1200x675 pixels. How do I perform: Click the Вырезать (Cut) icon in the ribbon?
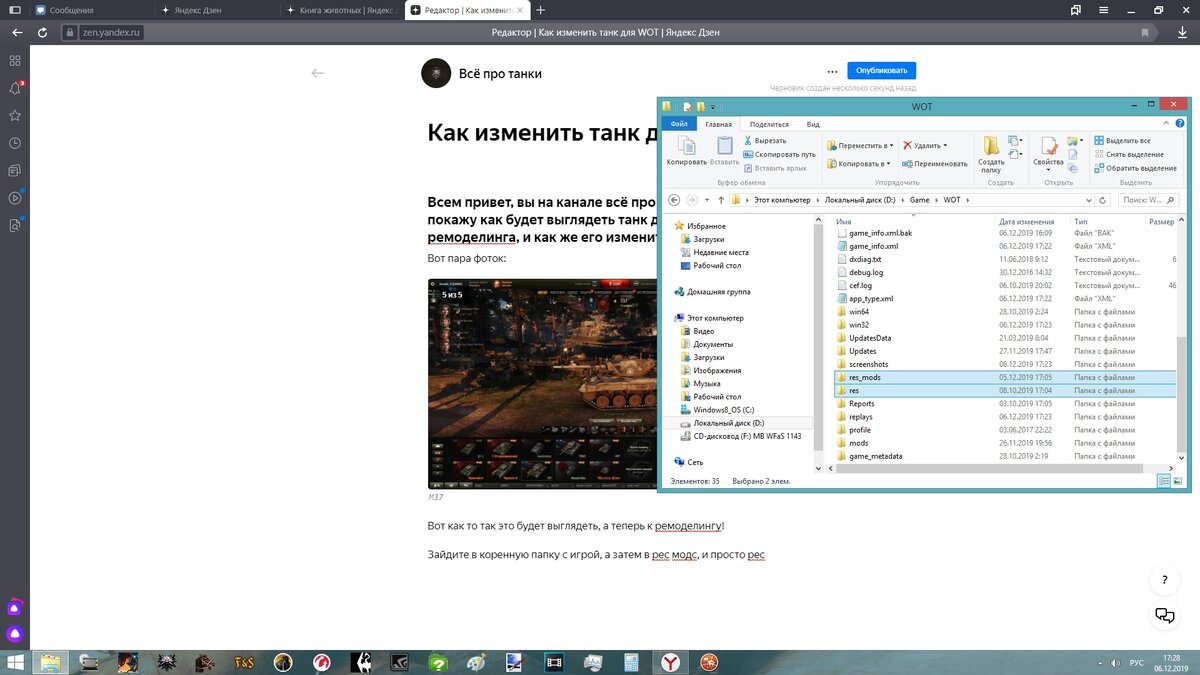click(x=748, y=140)
